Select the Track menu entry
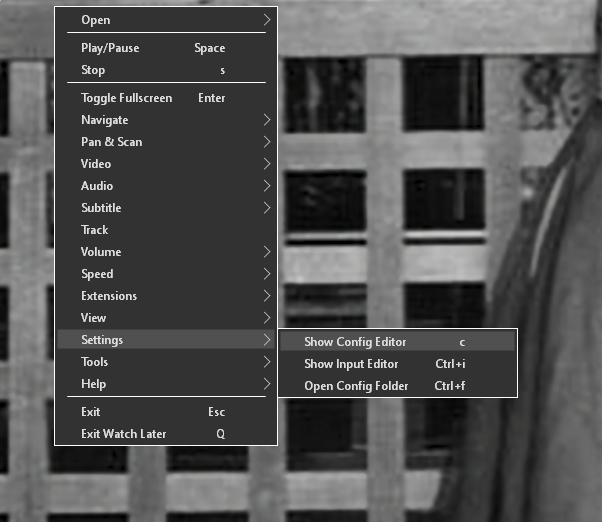 [x=166, y=230]
